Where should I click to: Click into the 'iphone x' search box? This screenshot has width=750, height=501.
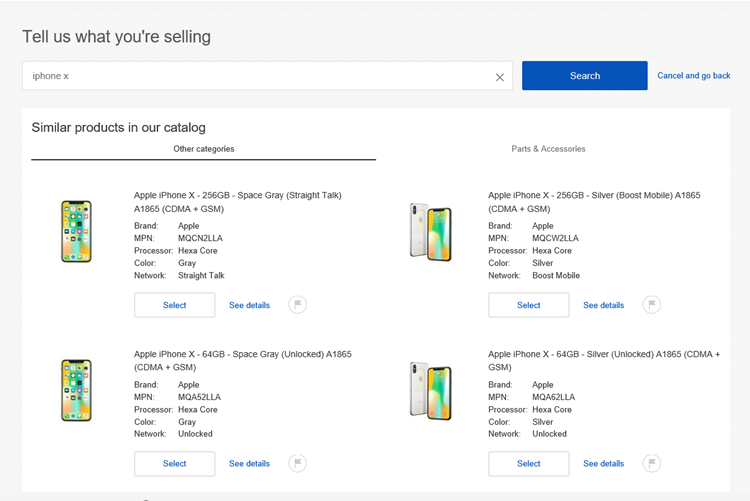tap(255, 76)
